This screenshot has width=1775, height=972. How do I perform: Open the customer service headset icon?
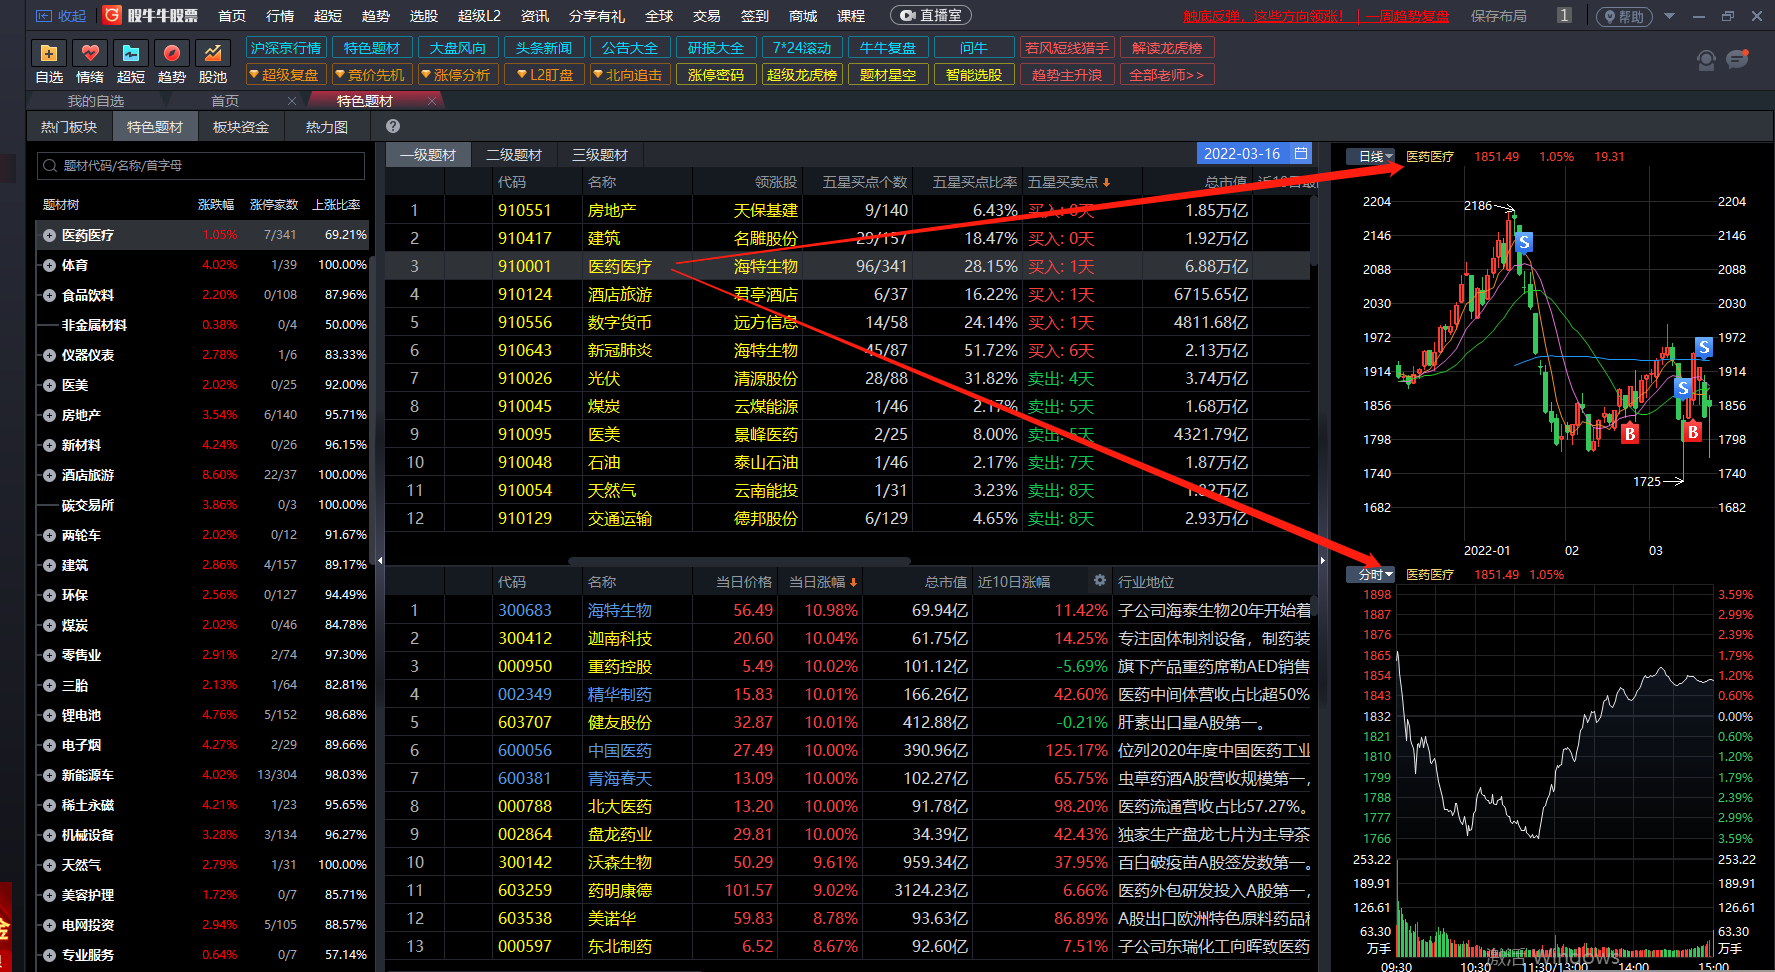point(1706,60)
